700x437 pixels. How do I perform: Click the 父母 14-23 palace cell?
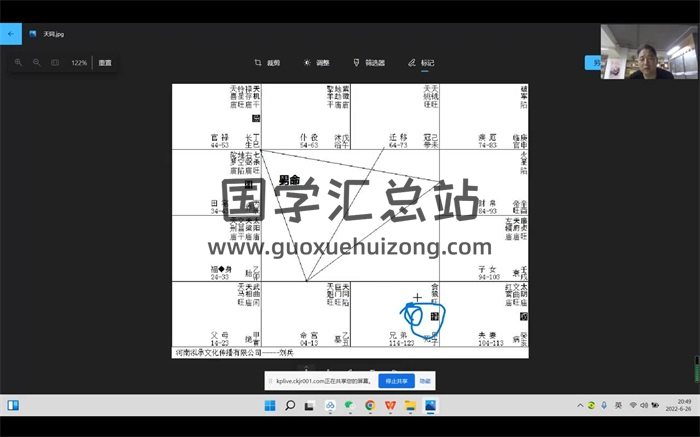(x=217, y=314)
